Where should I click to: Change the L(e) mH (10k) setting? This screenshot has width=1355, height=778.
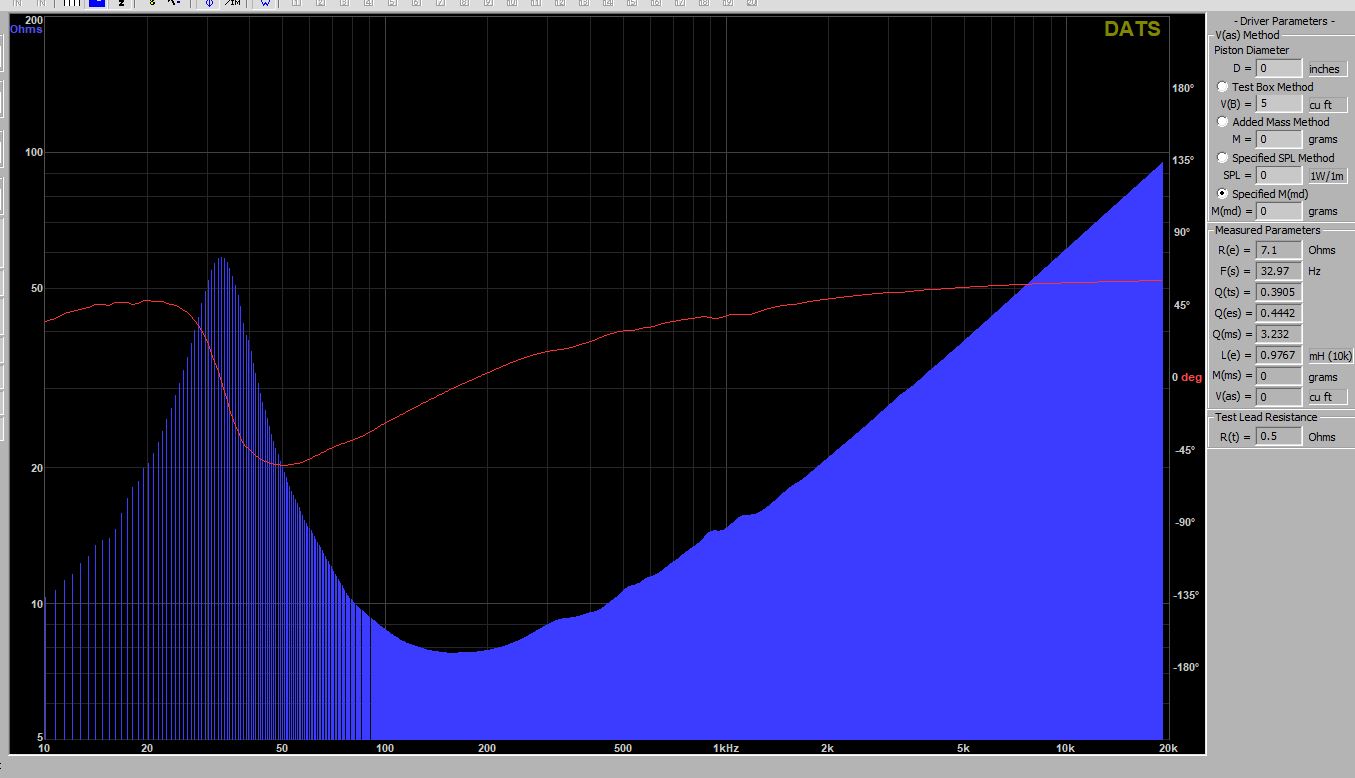[x=1330, y=356]
